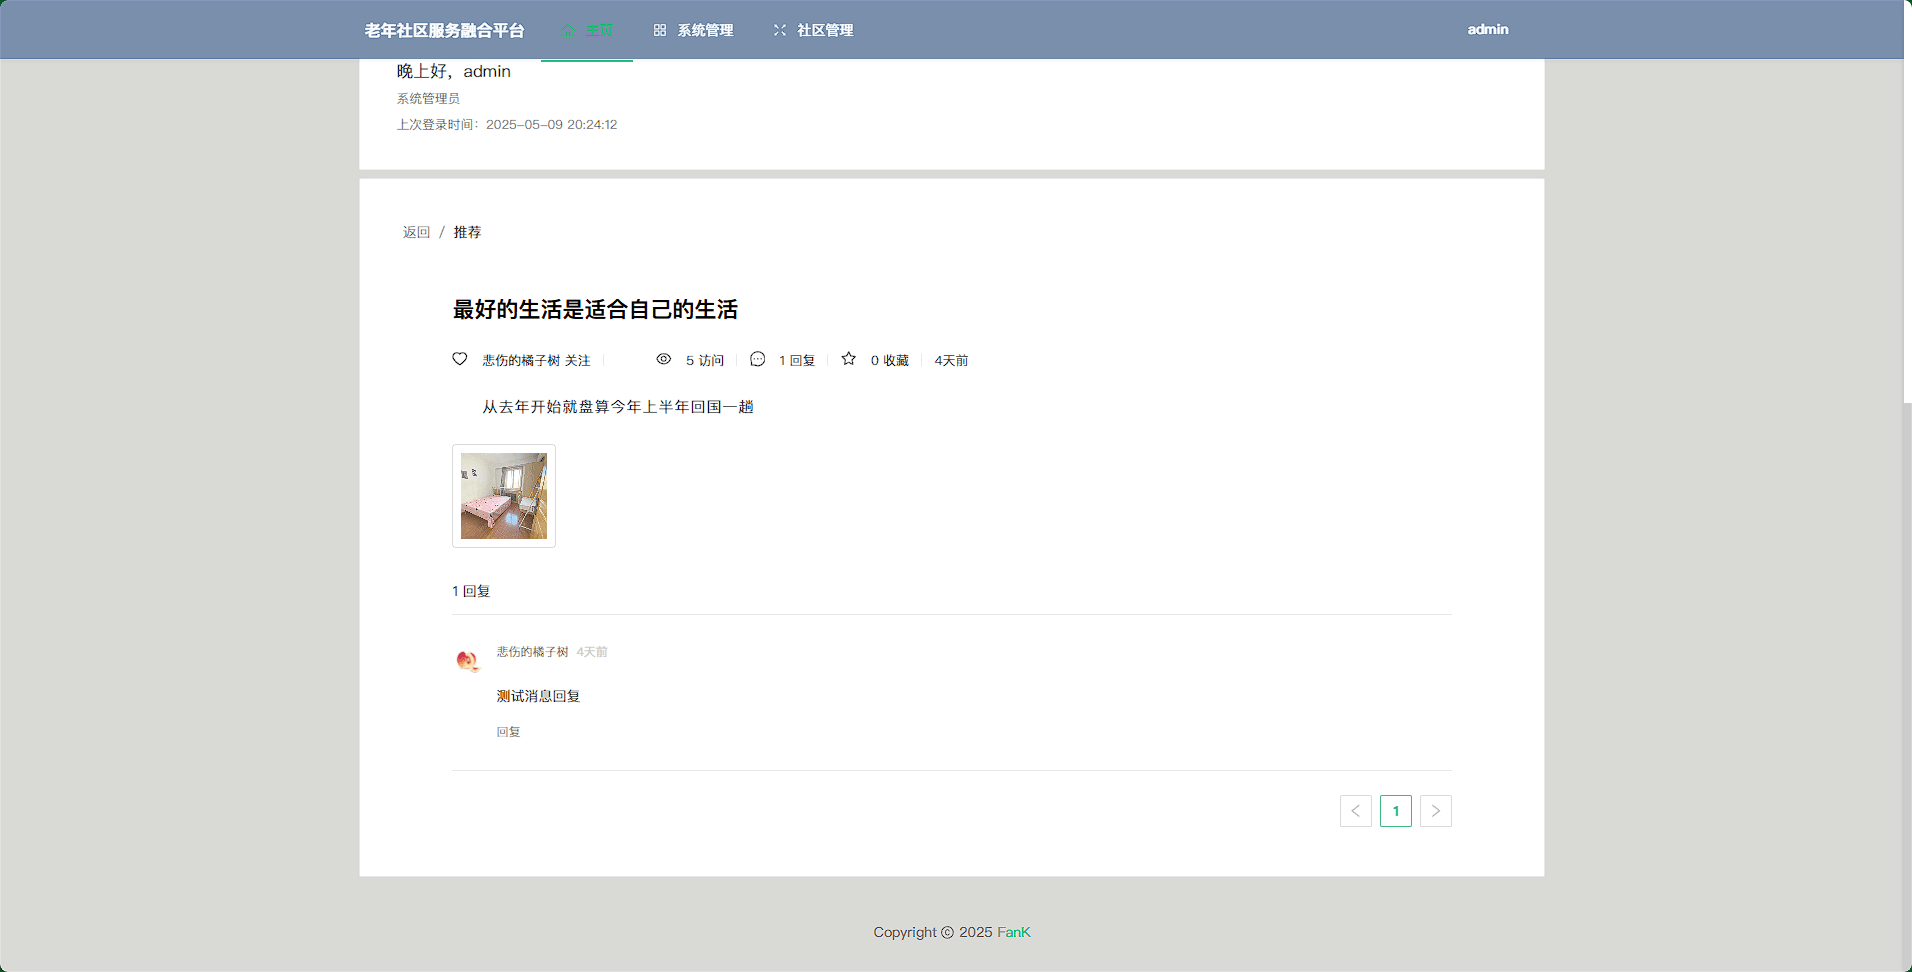Click the comment bubble icon in post stats
The image size is (1912, 972).
point(758,359)
